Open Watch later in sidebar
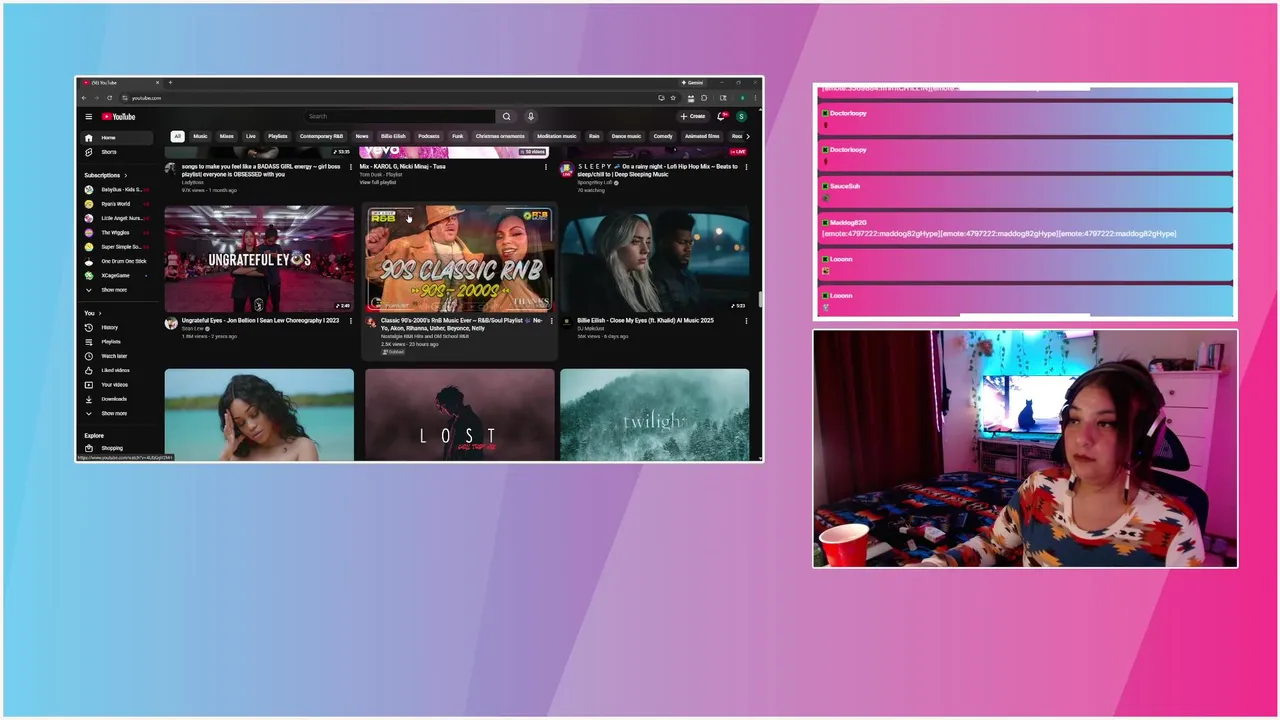Screen dimensions: 1280x720 click(x=118, y=356)
